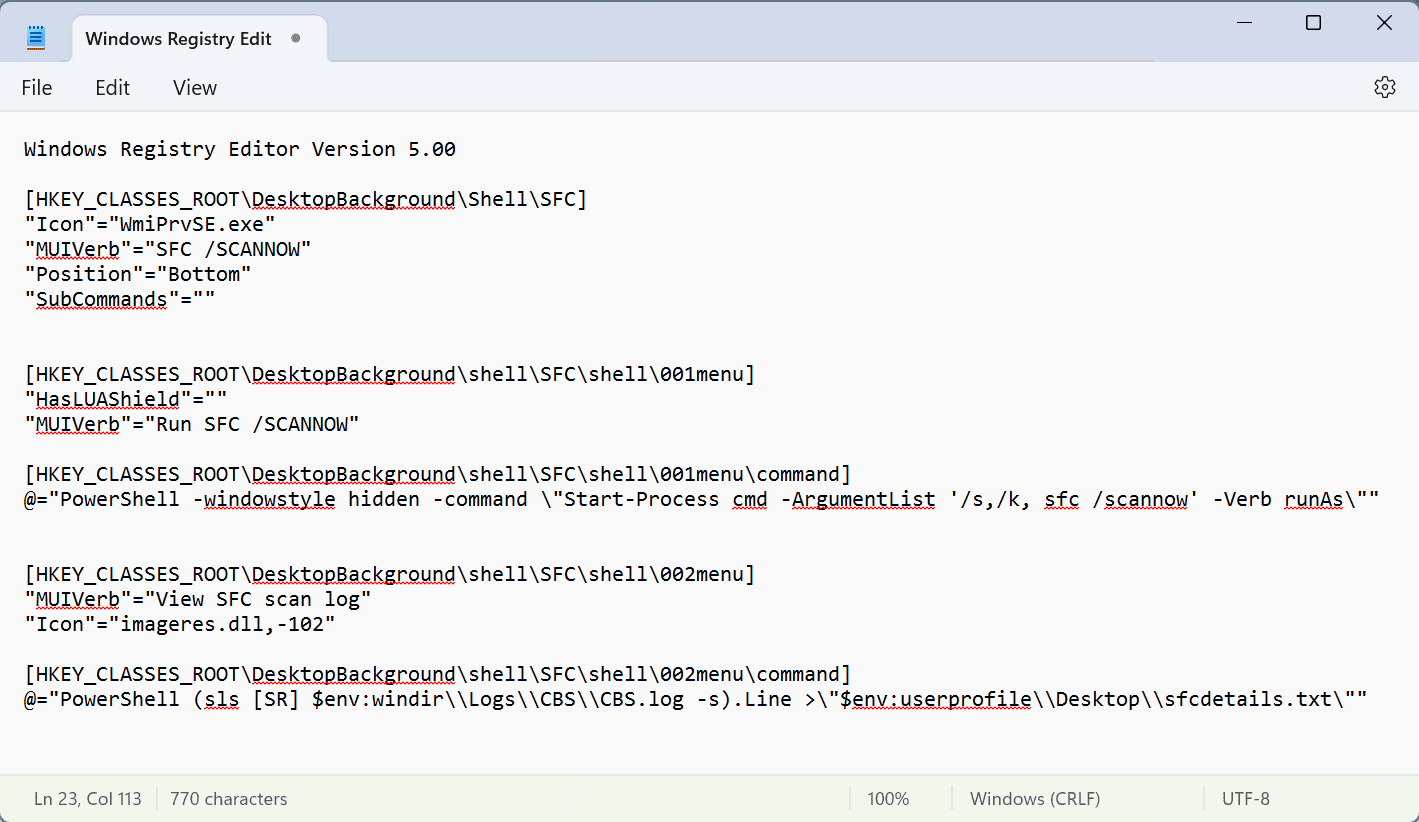Click the Ln 23, Col 113 status entry
The height and width of the screenshot is (822, 1419).
pyautogui.click(x=88, y=799)
